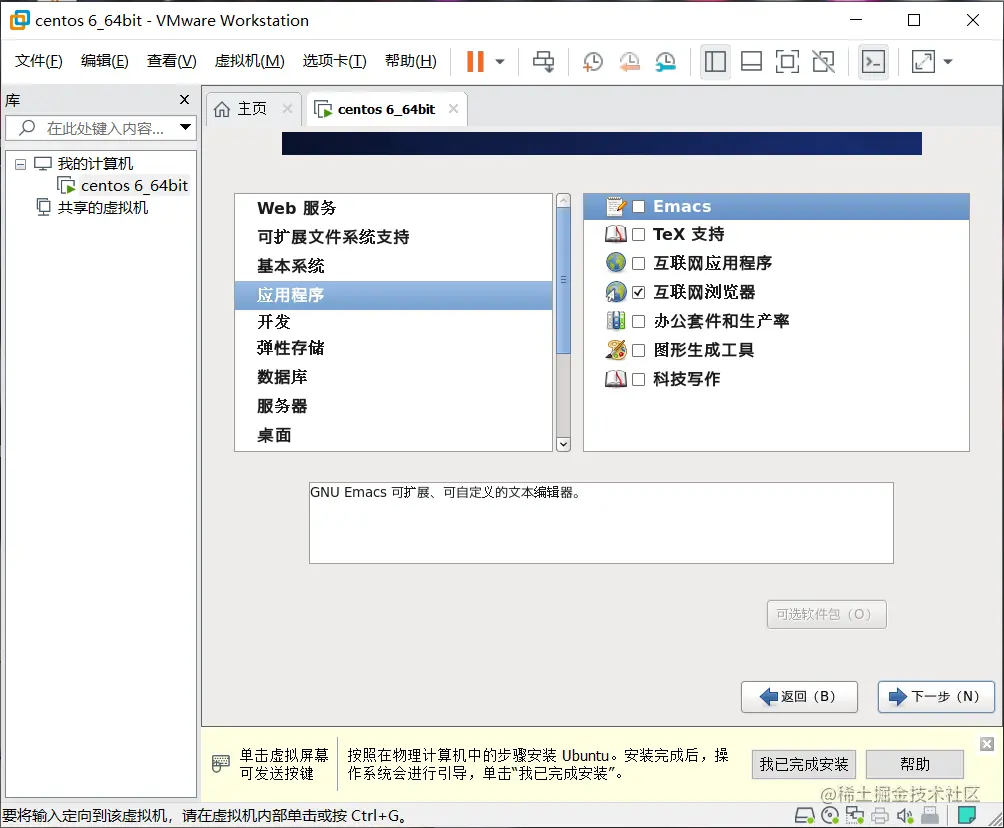Screen dimensions: 1004x828
Task: Open the snapshot manager icon
Action: point(666,61)
